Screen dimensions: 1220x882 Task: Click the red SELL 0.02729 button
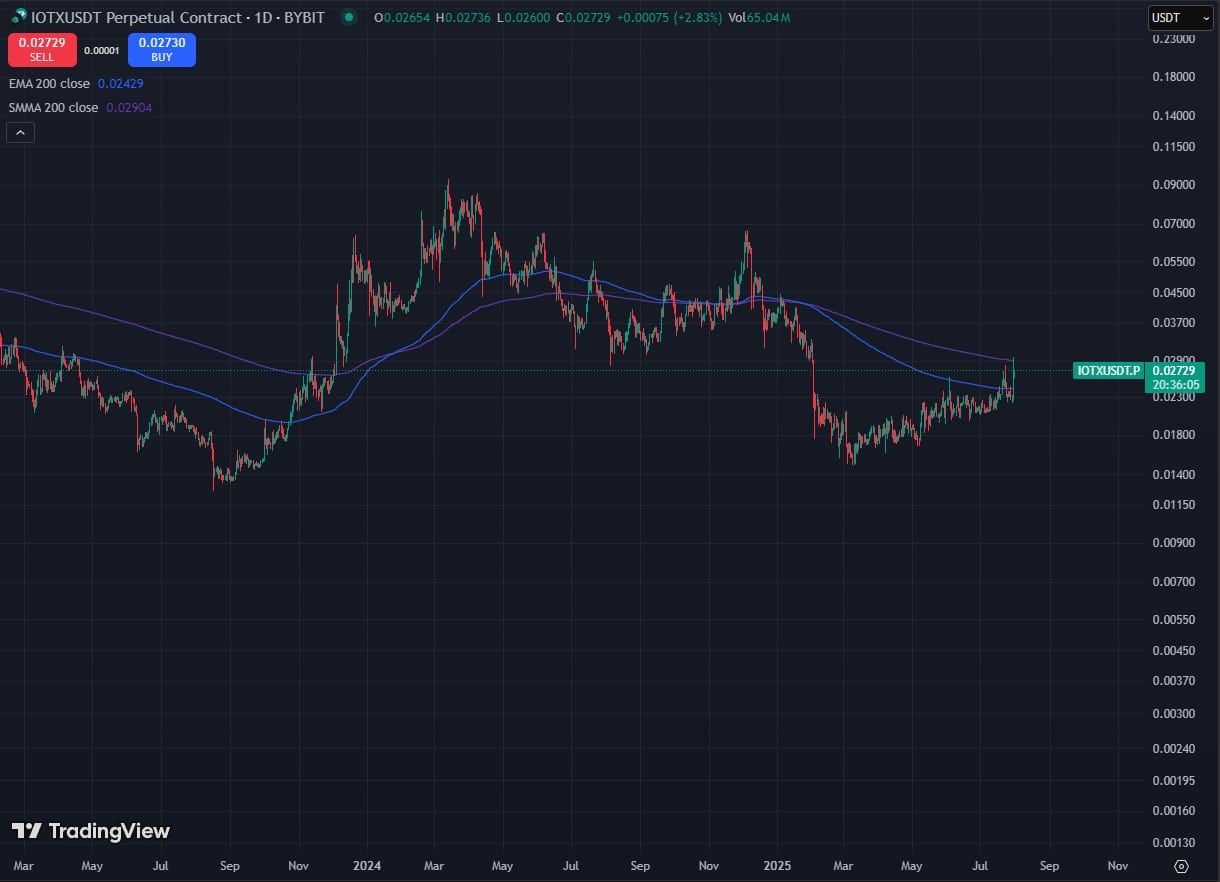coord(41,50)
